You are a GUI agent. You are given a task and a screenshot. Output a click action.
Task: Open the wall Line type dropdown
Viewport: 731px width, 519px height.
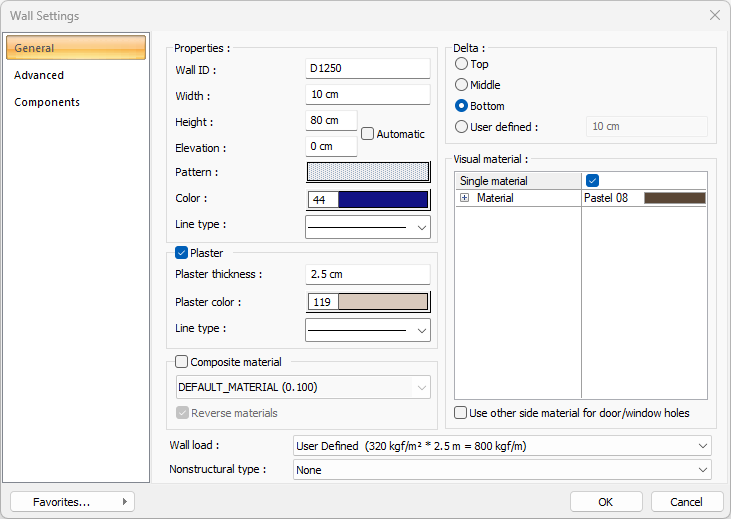367,227
